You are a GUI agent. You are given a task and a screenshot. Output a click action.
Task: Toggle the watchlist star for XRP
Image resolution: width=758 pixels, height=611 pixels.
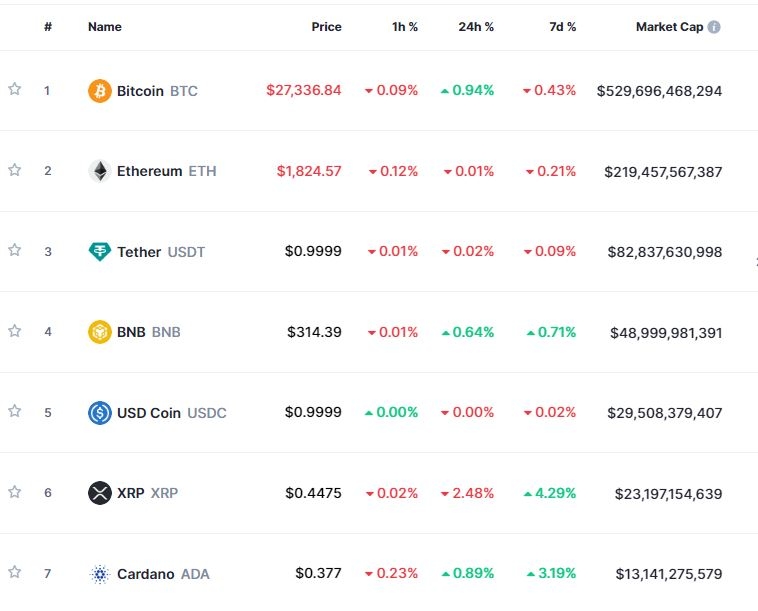click(x=15, y=492)
